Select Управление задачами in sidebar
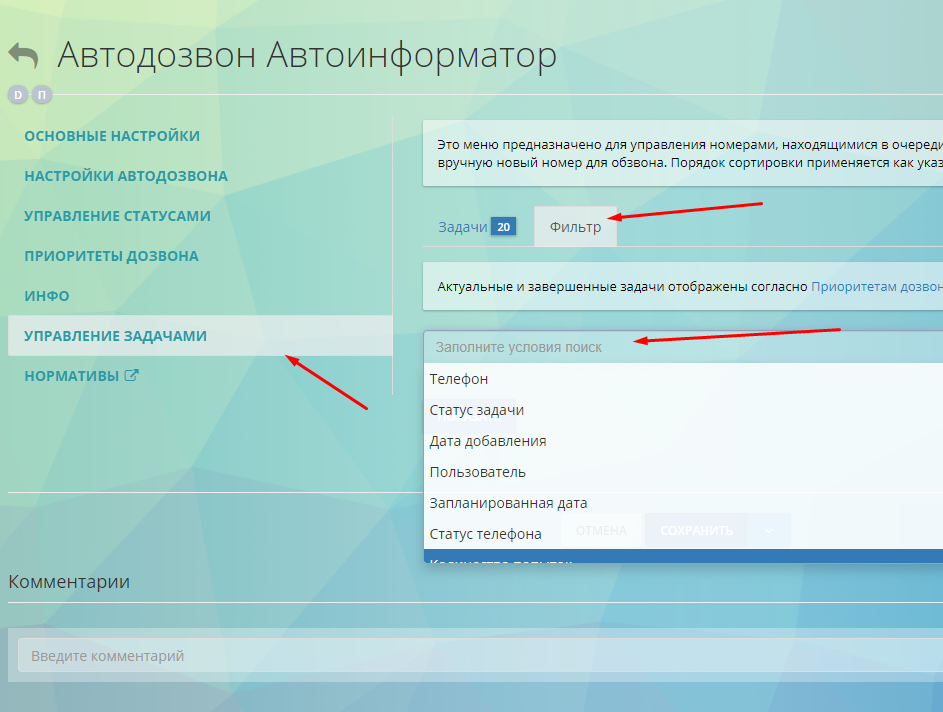Viewport: 943px width, 712px height. tap(115, 336)
